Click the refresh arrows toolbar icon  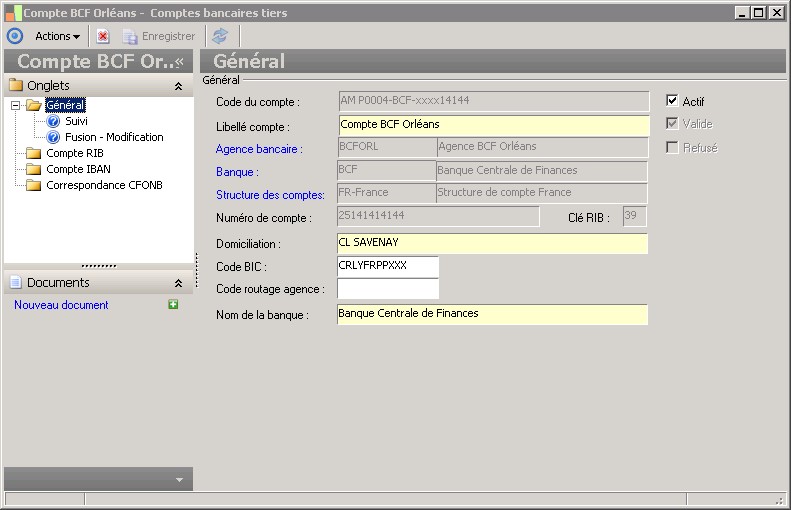coord(220,36)
